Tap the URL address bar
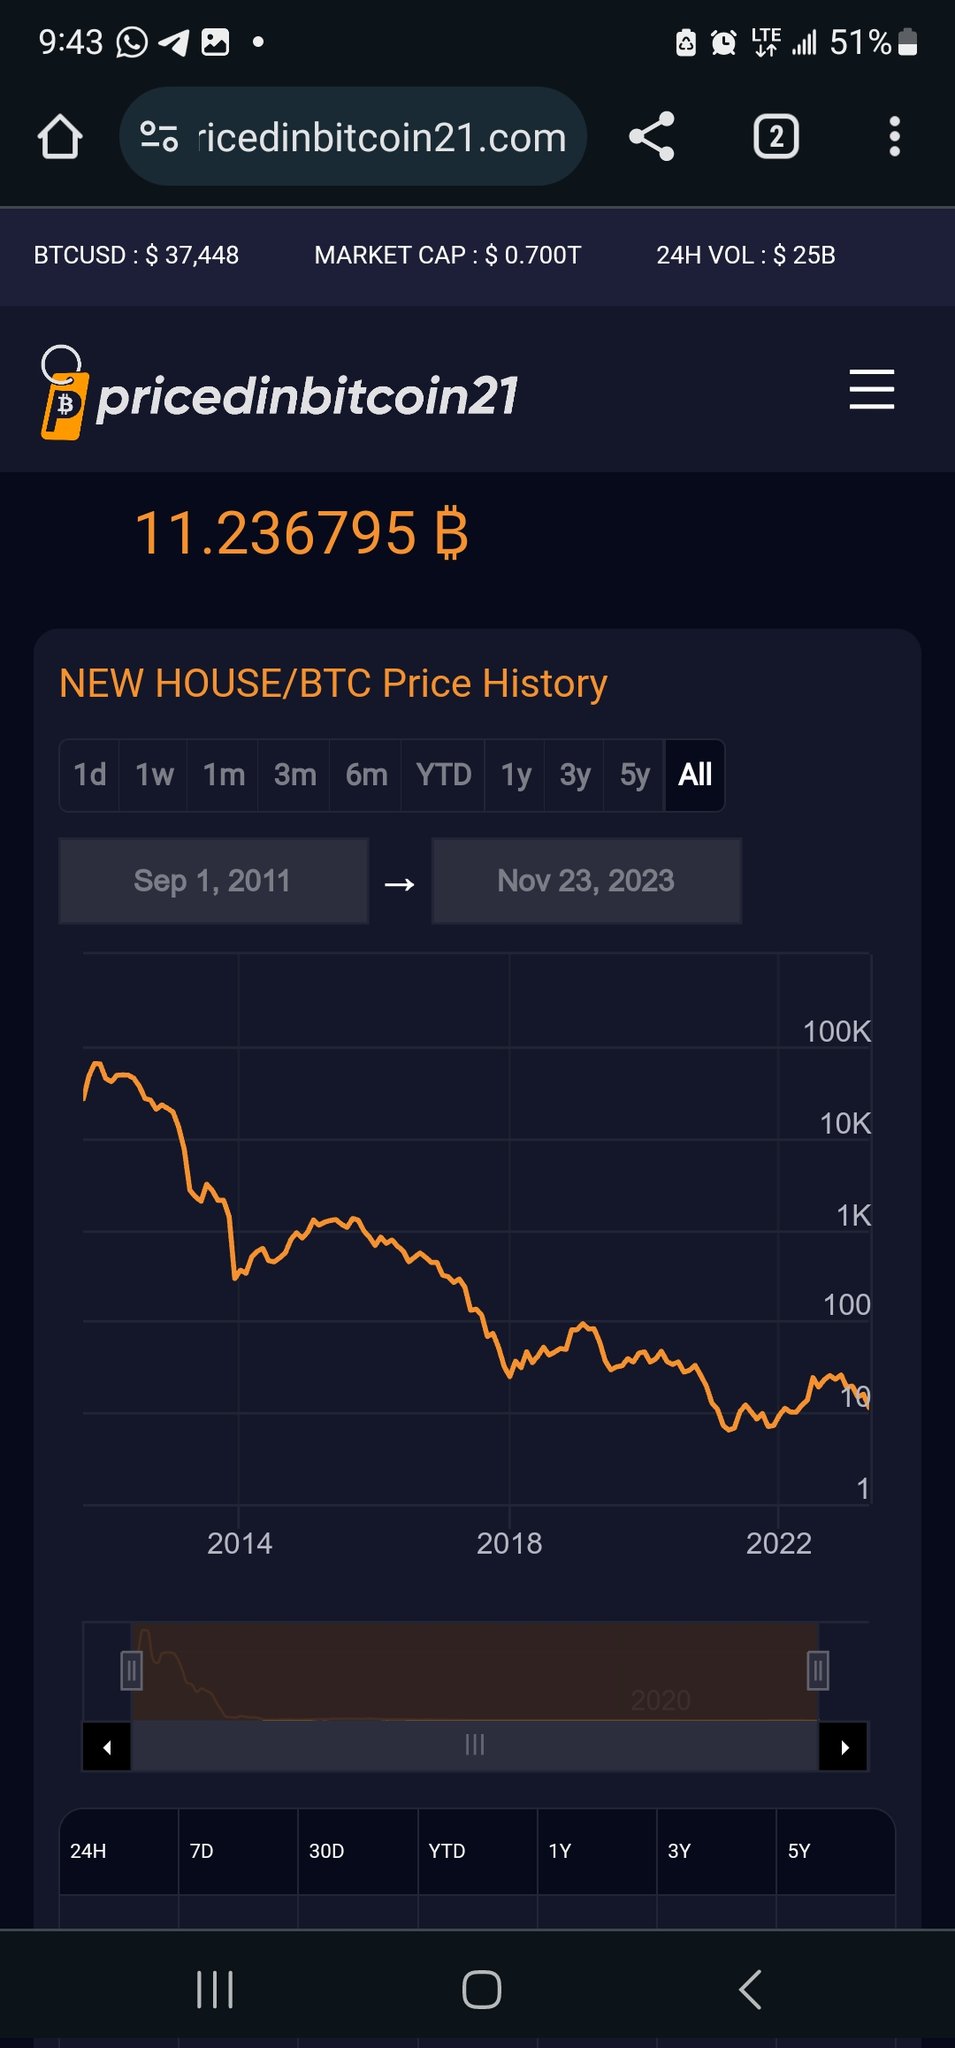Image resolution: width=955 pixels, height=2048 pixels. click(x=382, y=137)
